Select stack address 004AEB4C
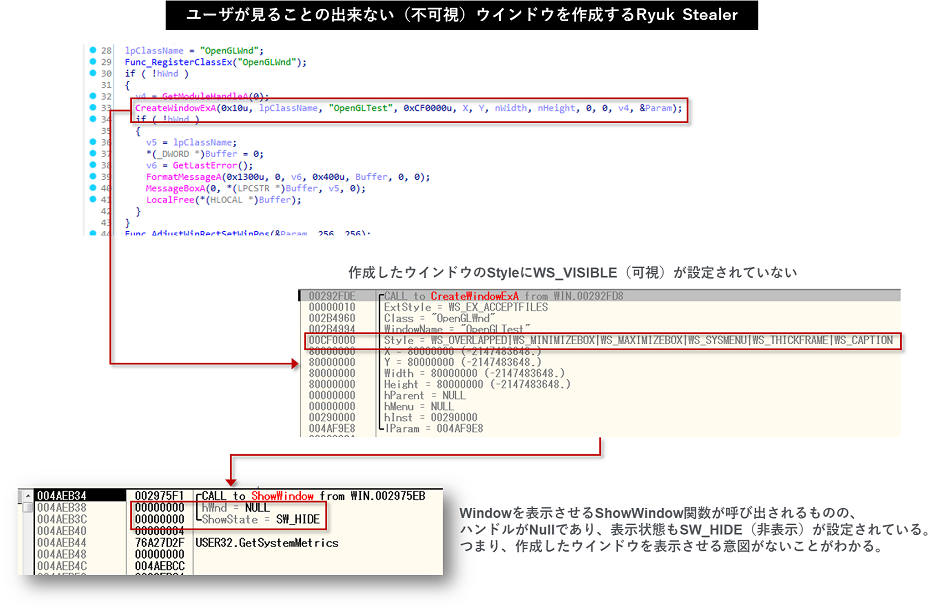The width and height of the screenshot is (950, 611). tap(62, 566)
